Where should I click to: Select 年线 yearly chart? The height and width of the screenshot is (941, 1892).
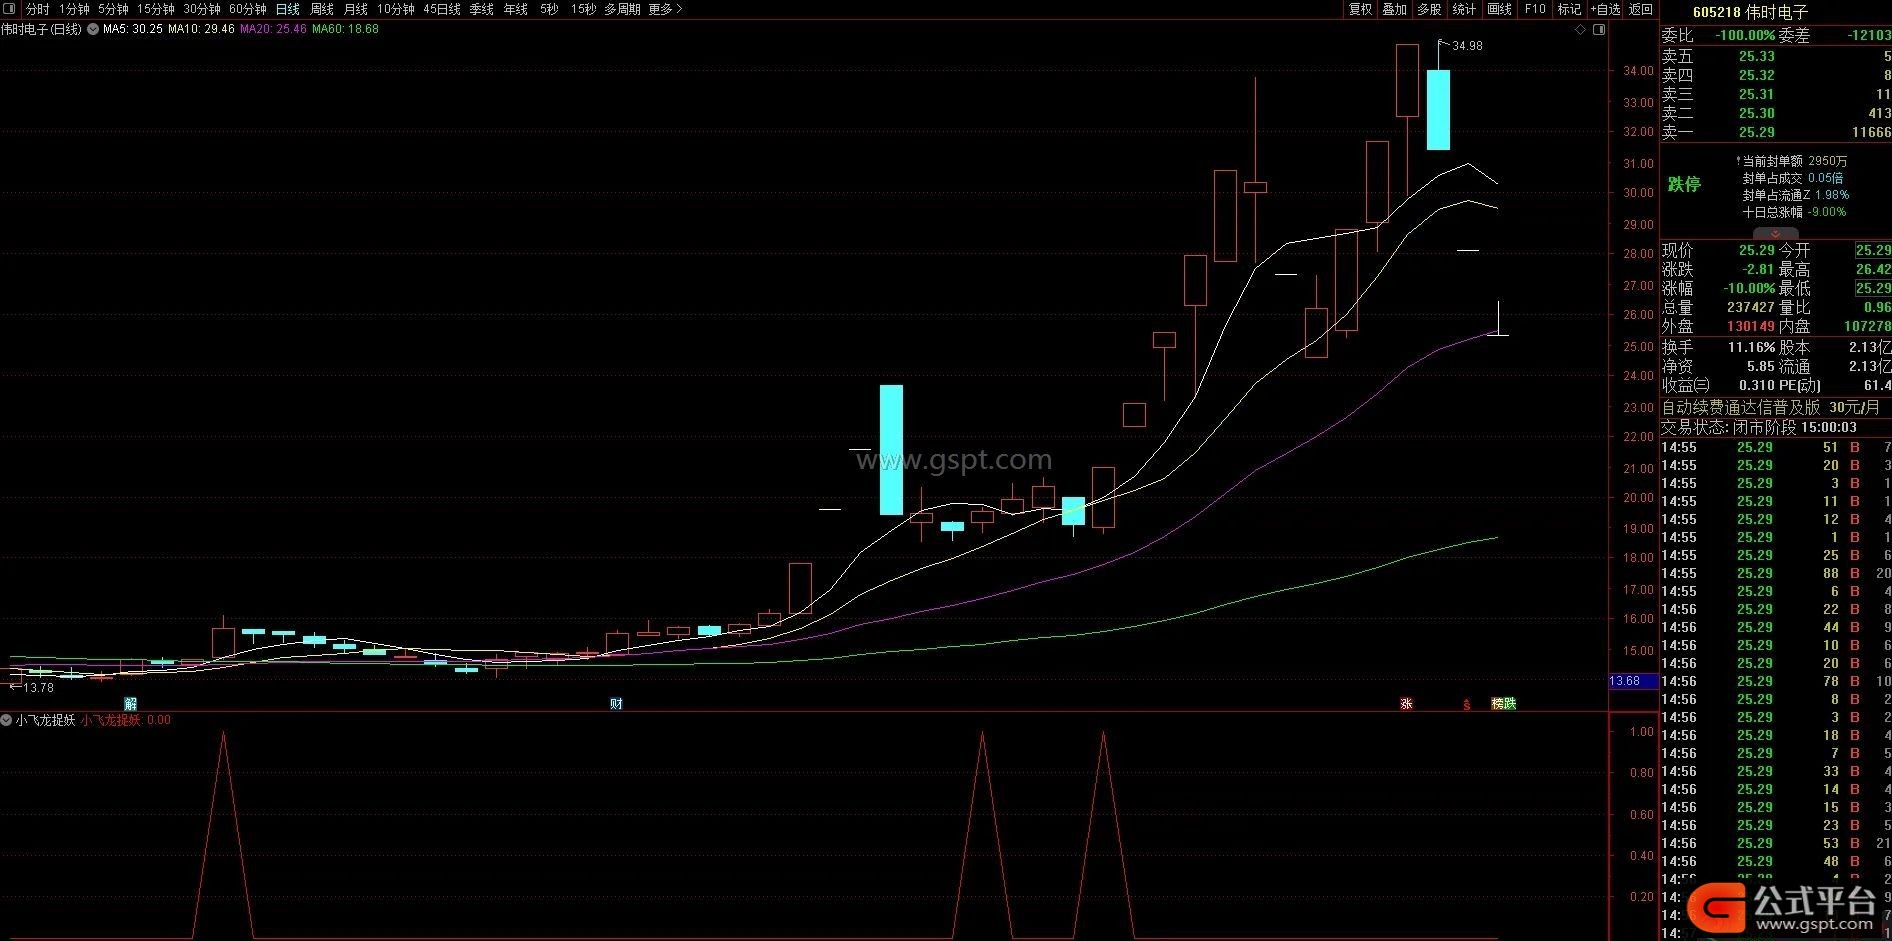pos(515,9)
